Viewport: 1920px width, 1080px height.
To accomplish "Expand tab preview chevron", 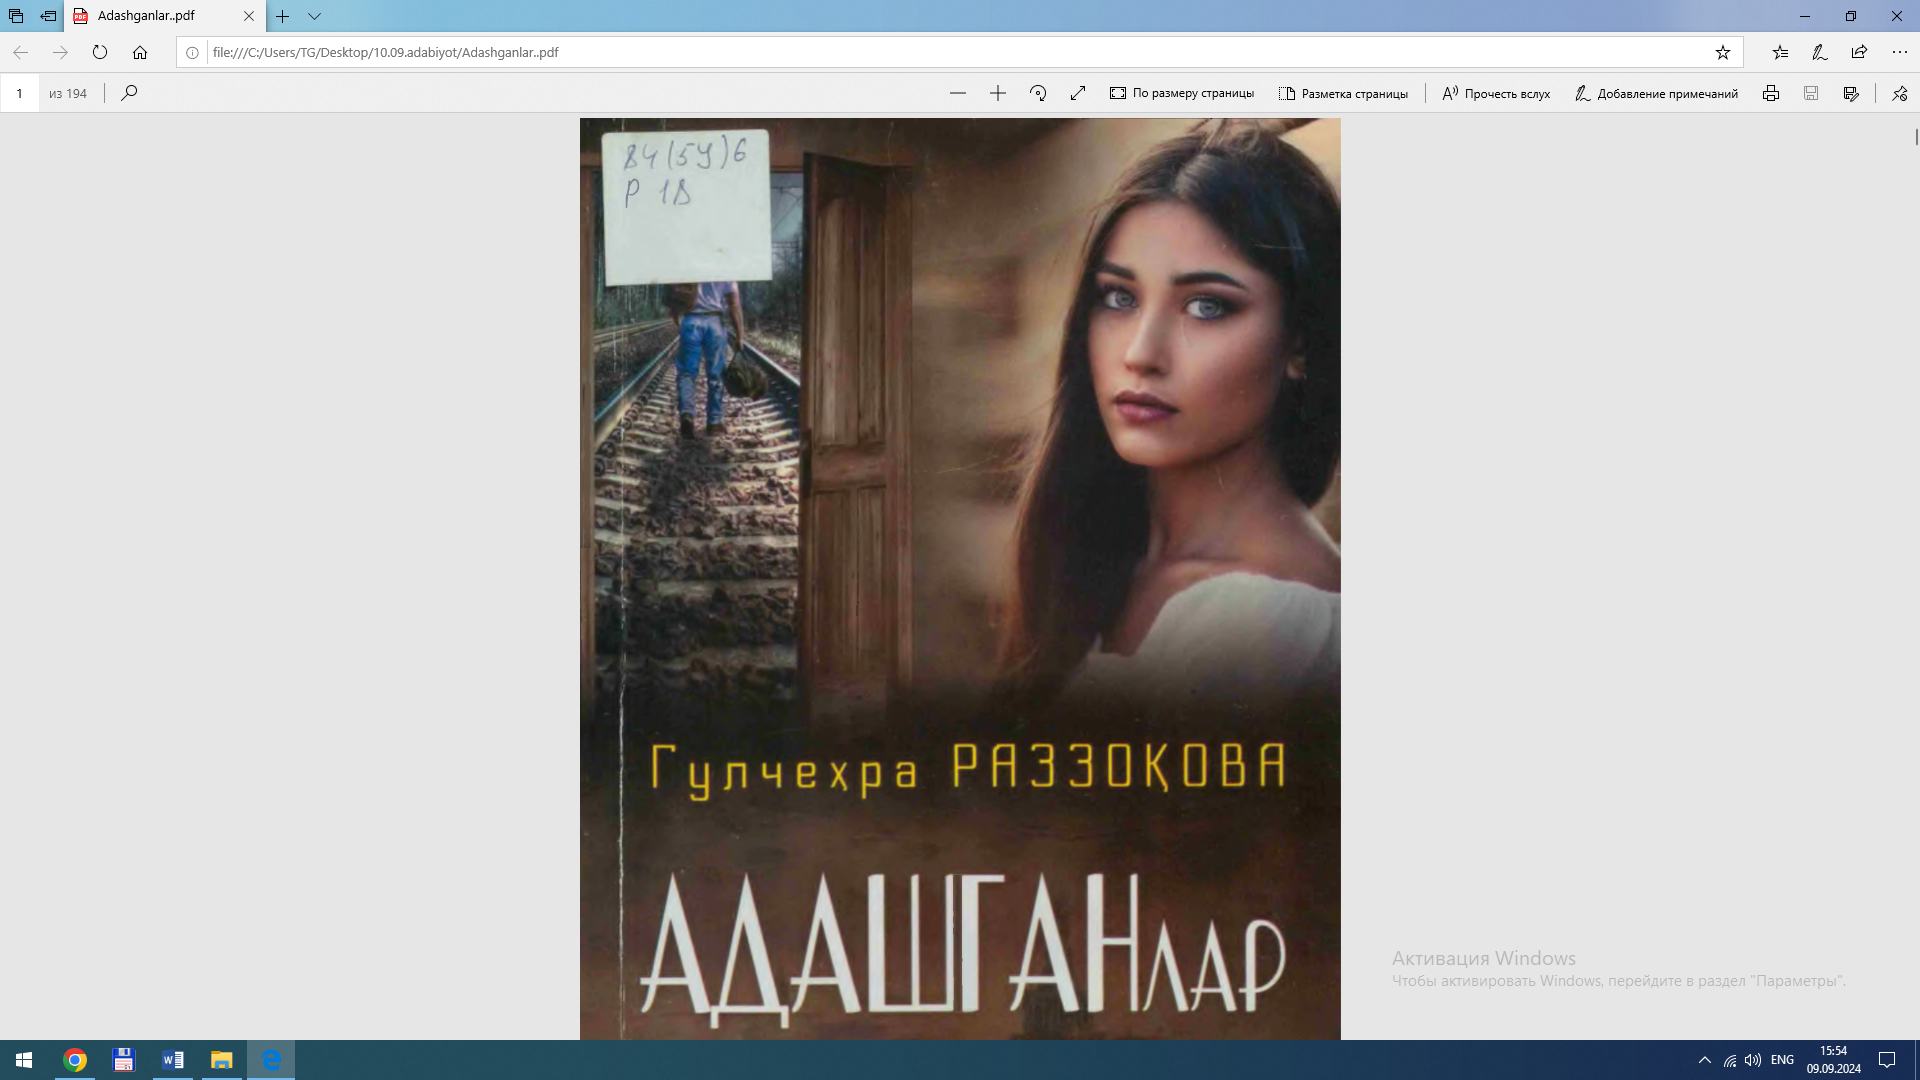I will coord(314,16).
